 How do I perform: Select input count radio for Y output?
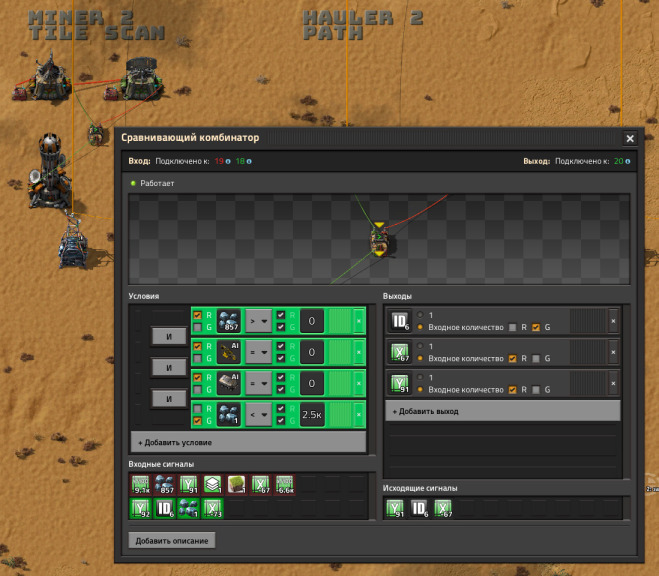(x=420, y=389)
